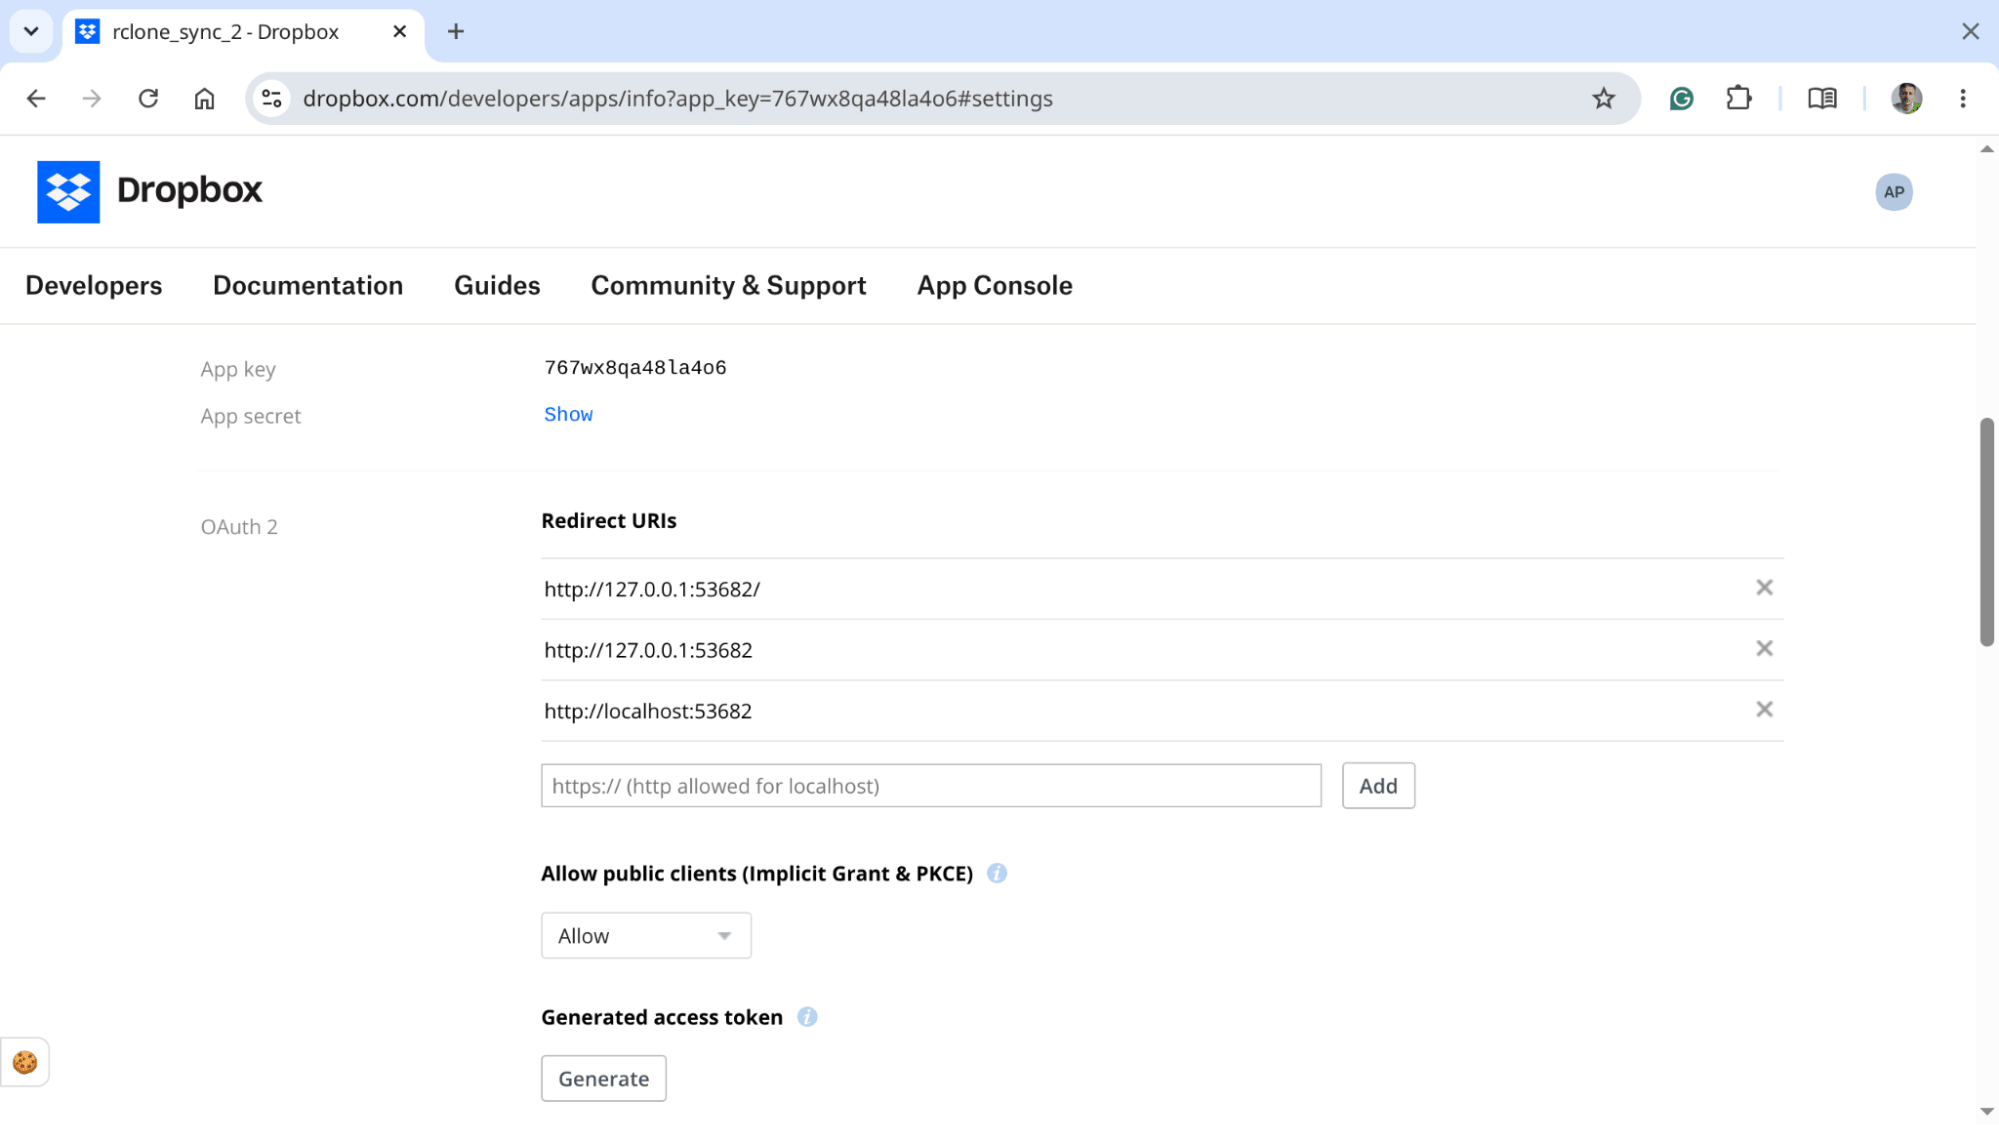This screenshot has width=1999, height=1125.
Task: Go to the browser home page
Action: click(x=204, y=98)
